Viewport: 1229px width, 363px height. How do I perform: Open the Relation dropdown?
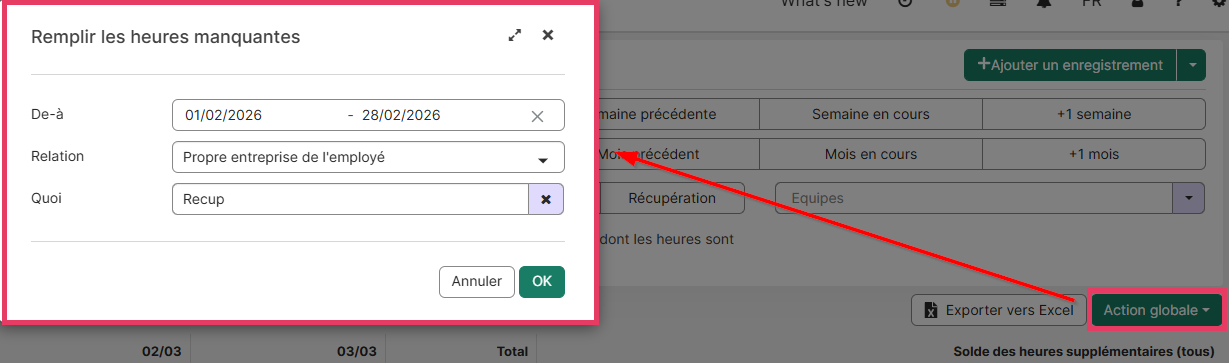click(368, 157)
